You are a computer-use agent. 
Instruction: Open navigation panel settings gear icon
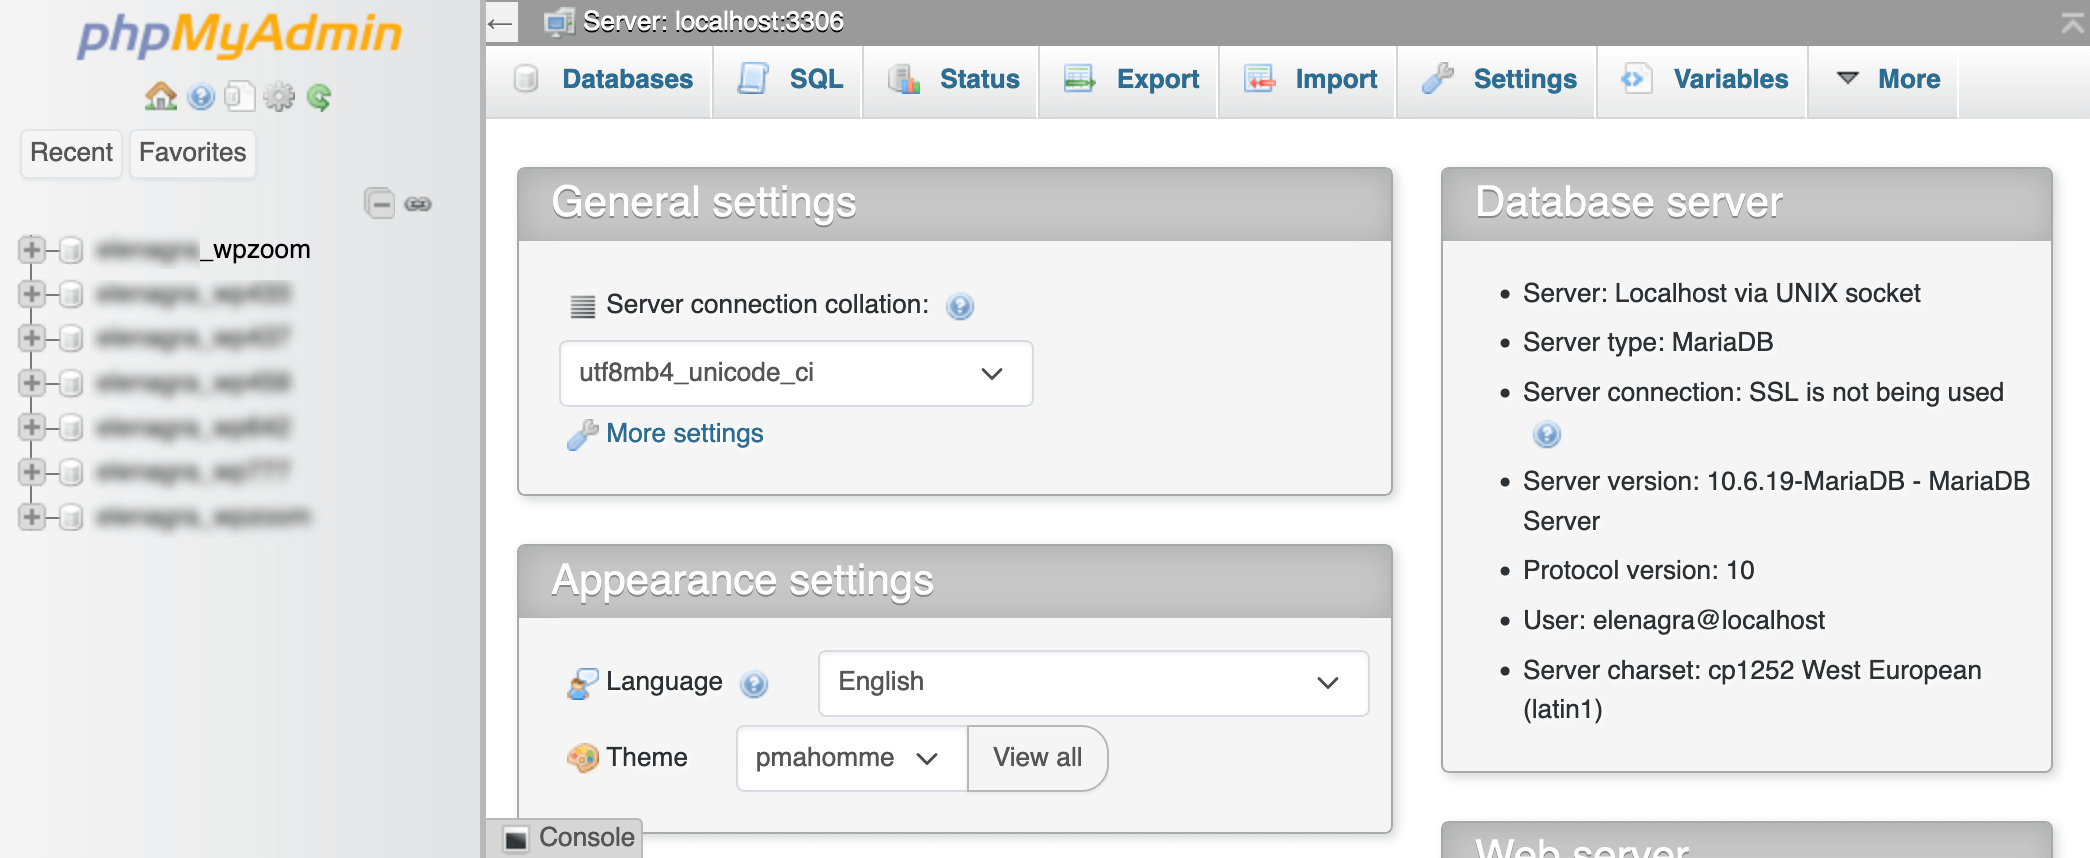(x=279, y=97)
